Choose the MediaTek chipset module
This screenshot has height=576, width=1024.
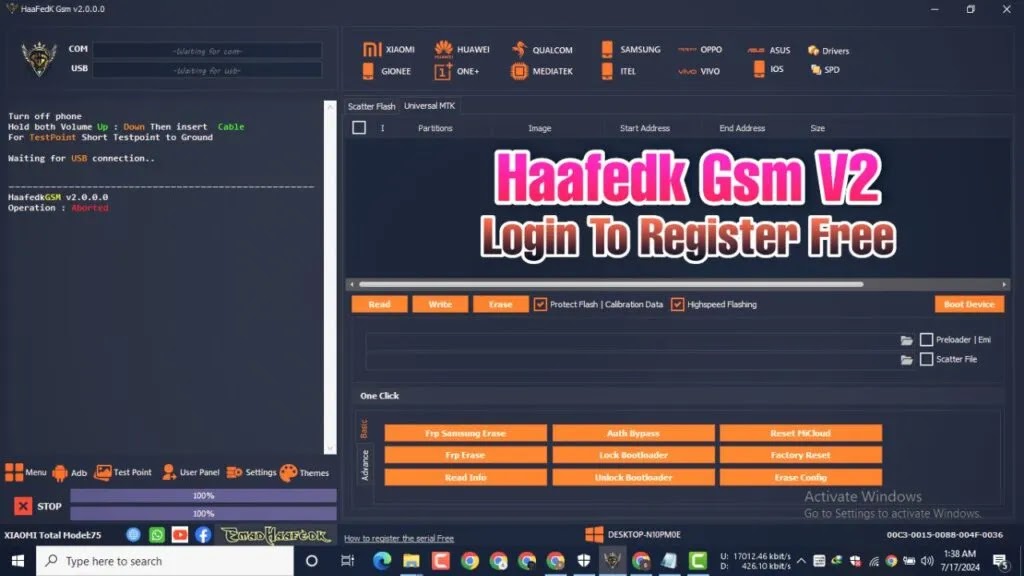tap(542, 71)
